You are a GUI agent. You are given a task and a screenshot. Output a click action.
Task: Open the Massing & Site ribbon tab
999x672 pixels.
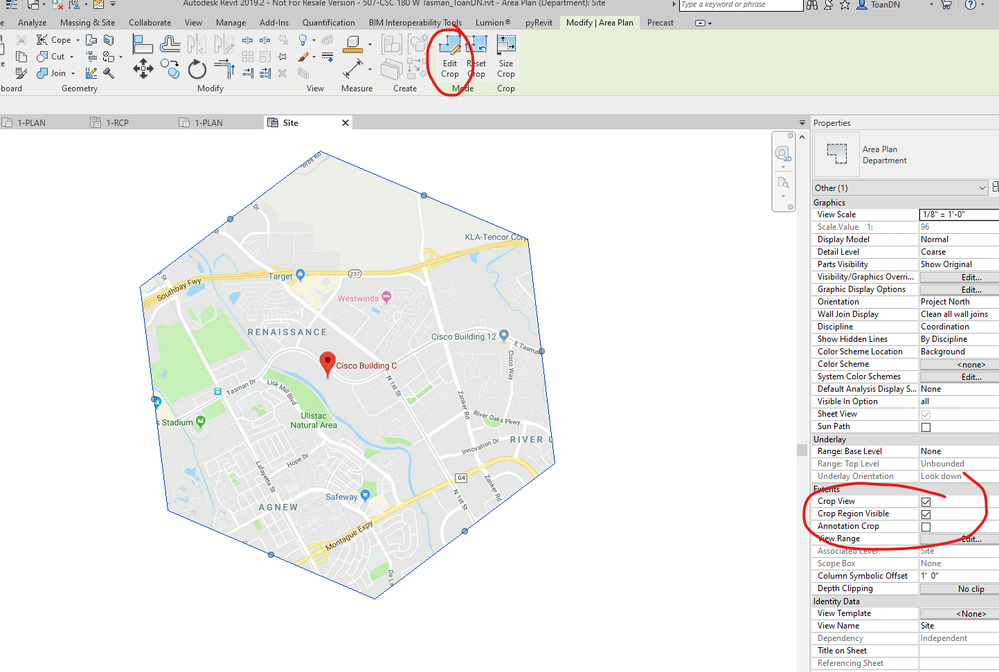click(87, 22)
